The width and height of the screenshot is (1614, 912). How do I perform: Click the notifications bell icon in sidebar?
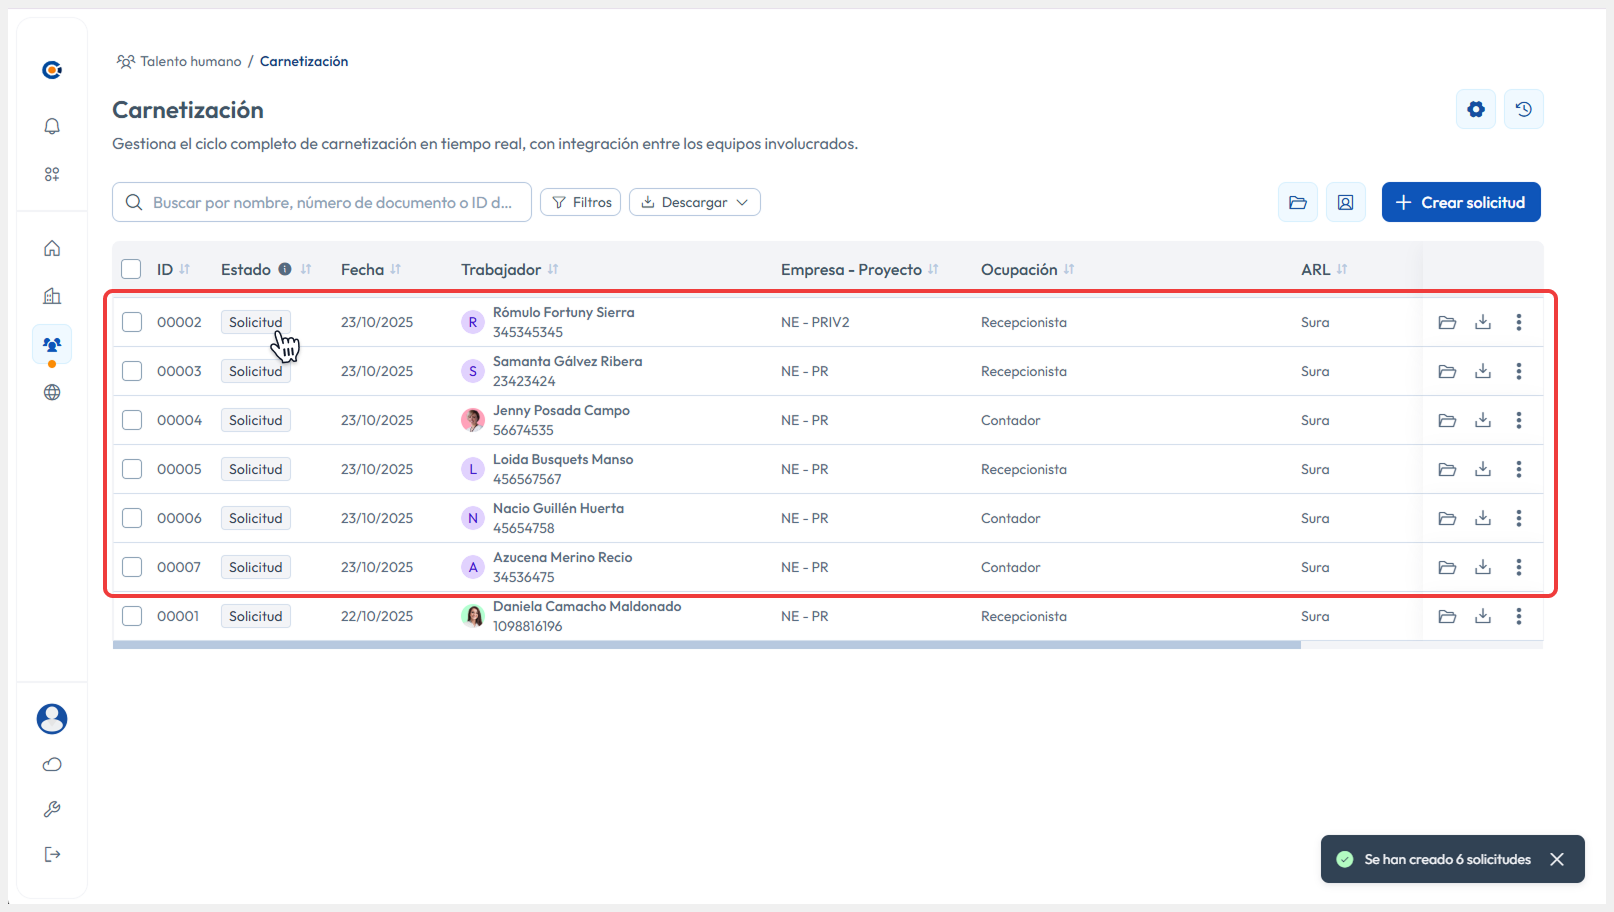[52, 126]
